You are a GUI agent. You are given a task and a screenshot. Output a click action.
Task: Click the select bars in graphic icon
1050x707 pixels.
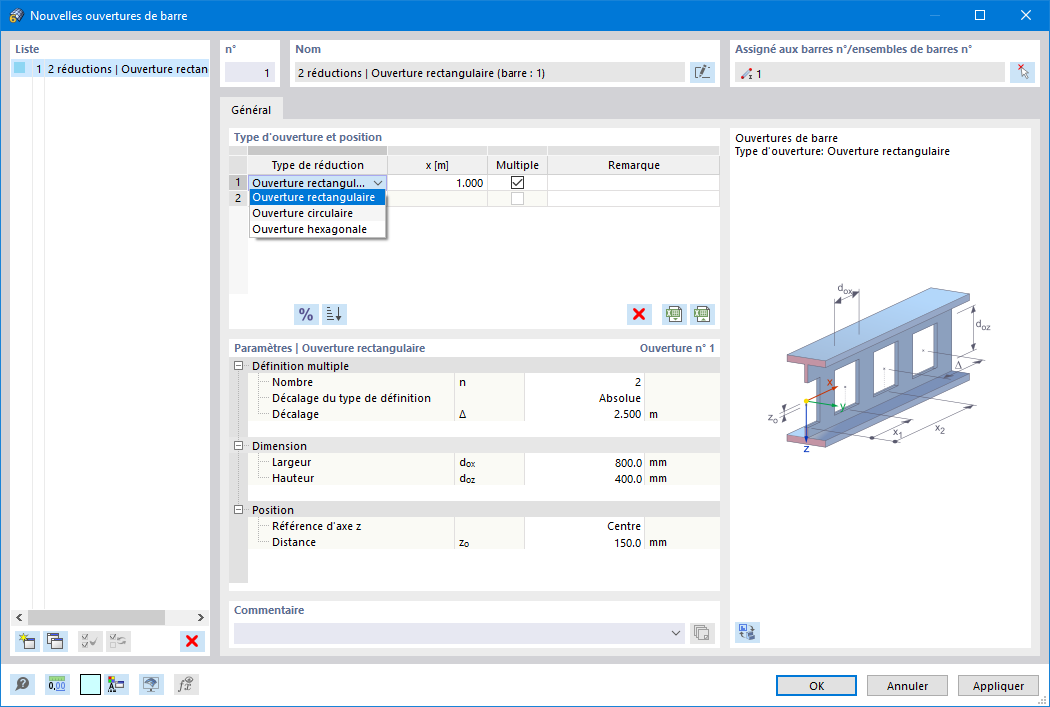[1022, 72]
